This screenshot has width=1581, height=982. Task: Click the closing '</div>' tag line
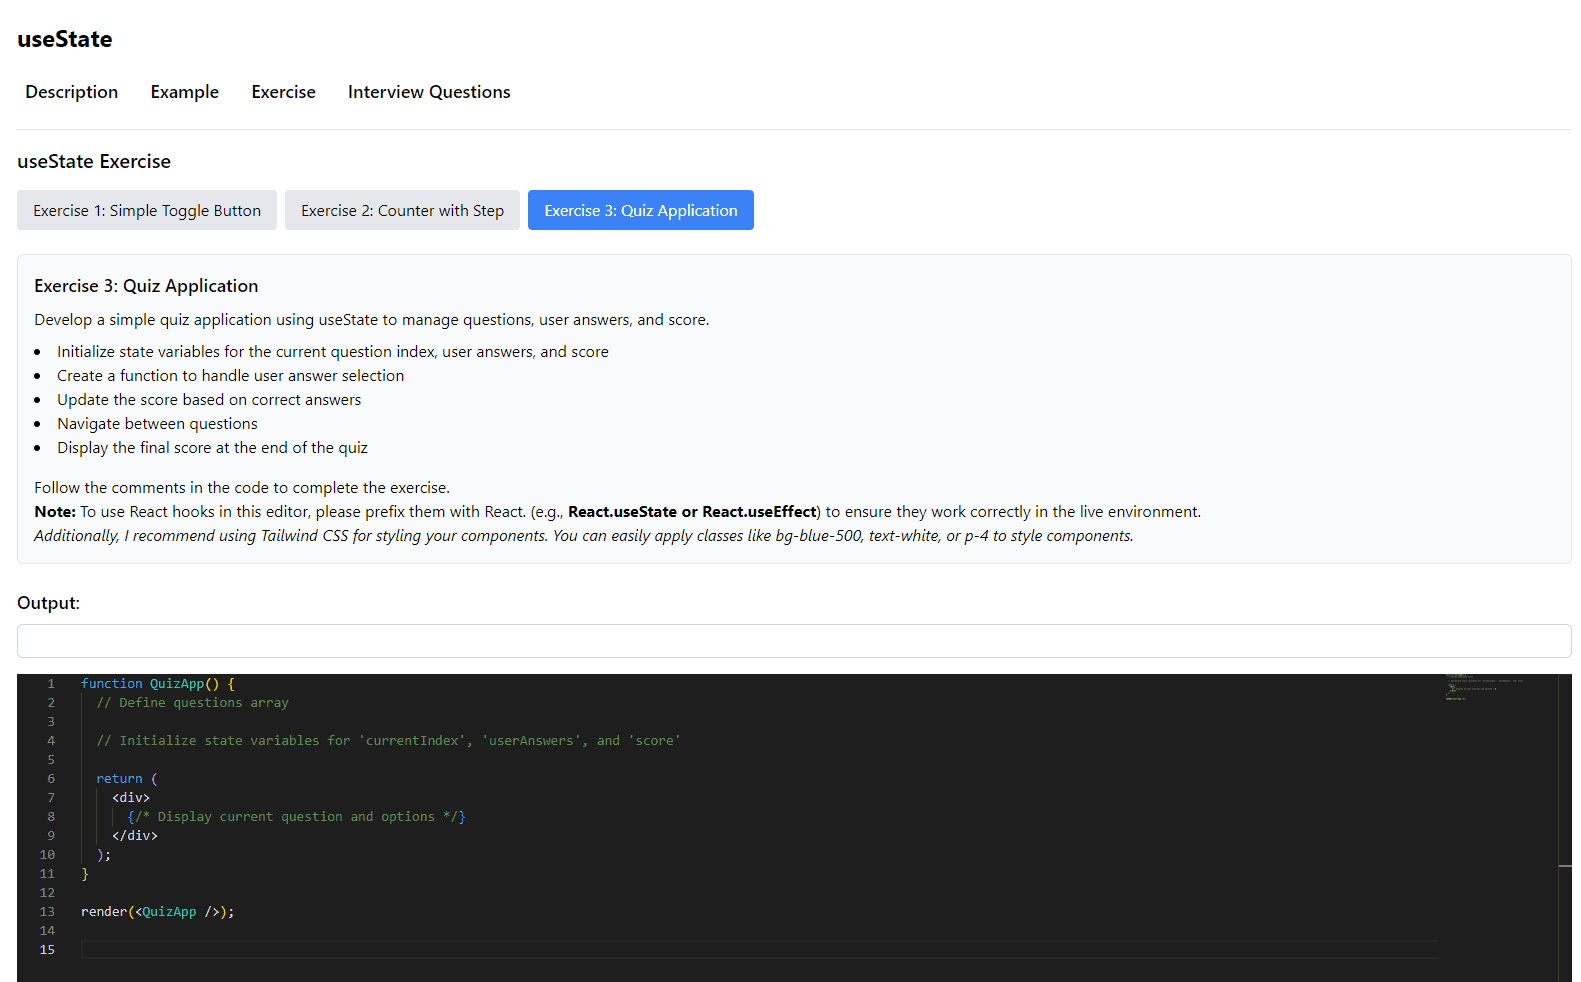[x=135, y=836]
